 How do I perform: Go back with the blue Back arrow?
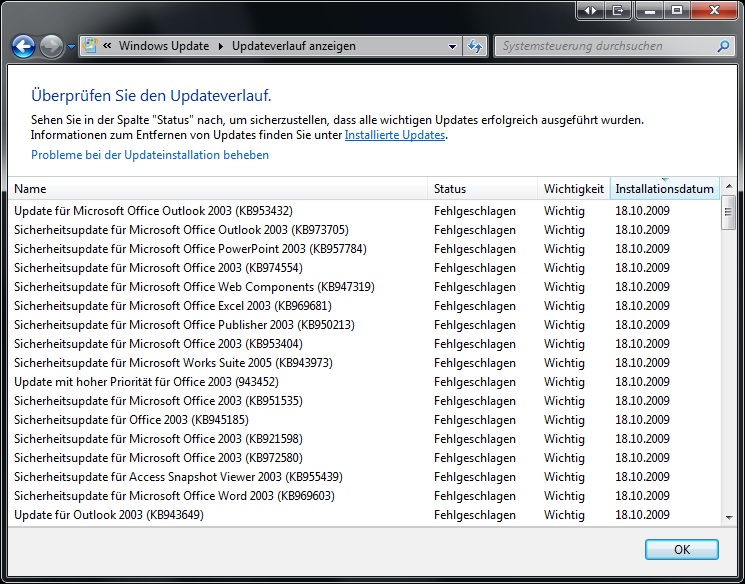(23, 47)
